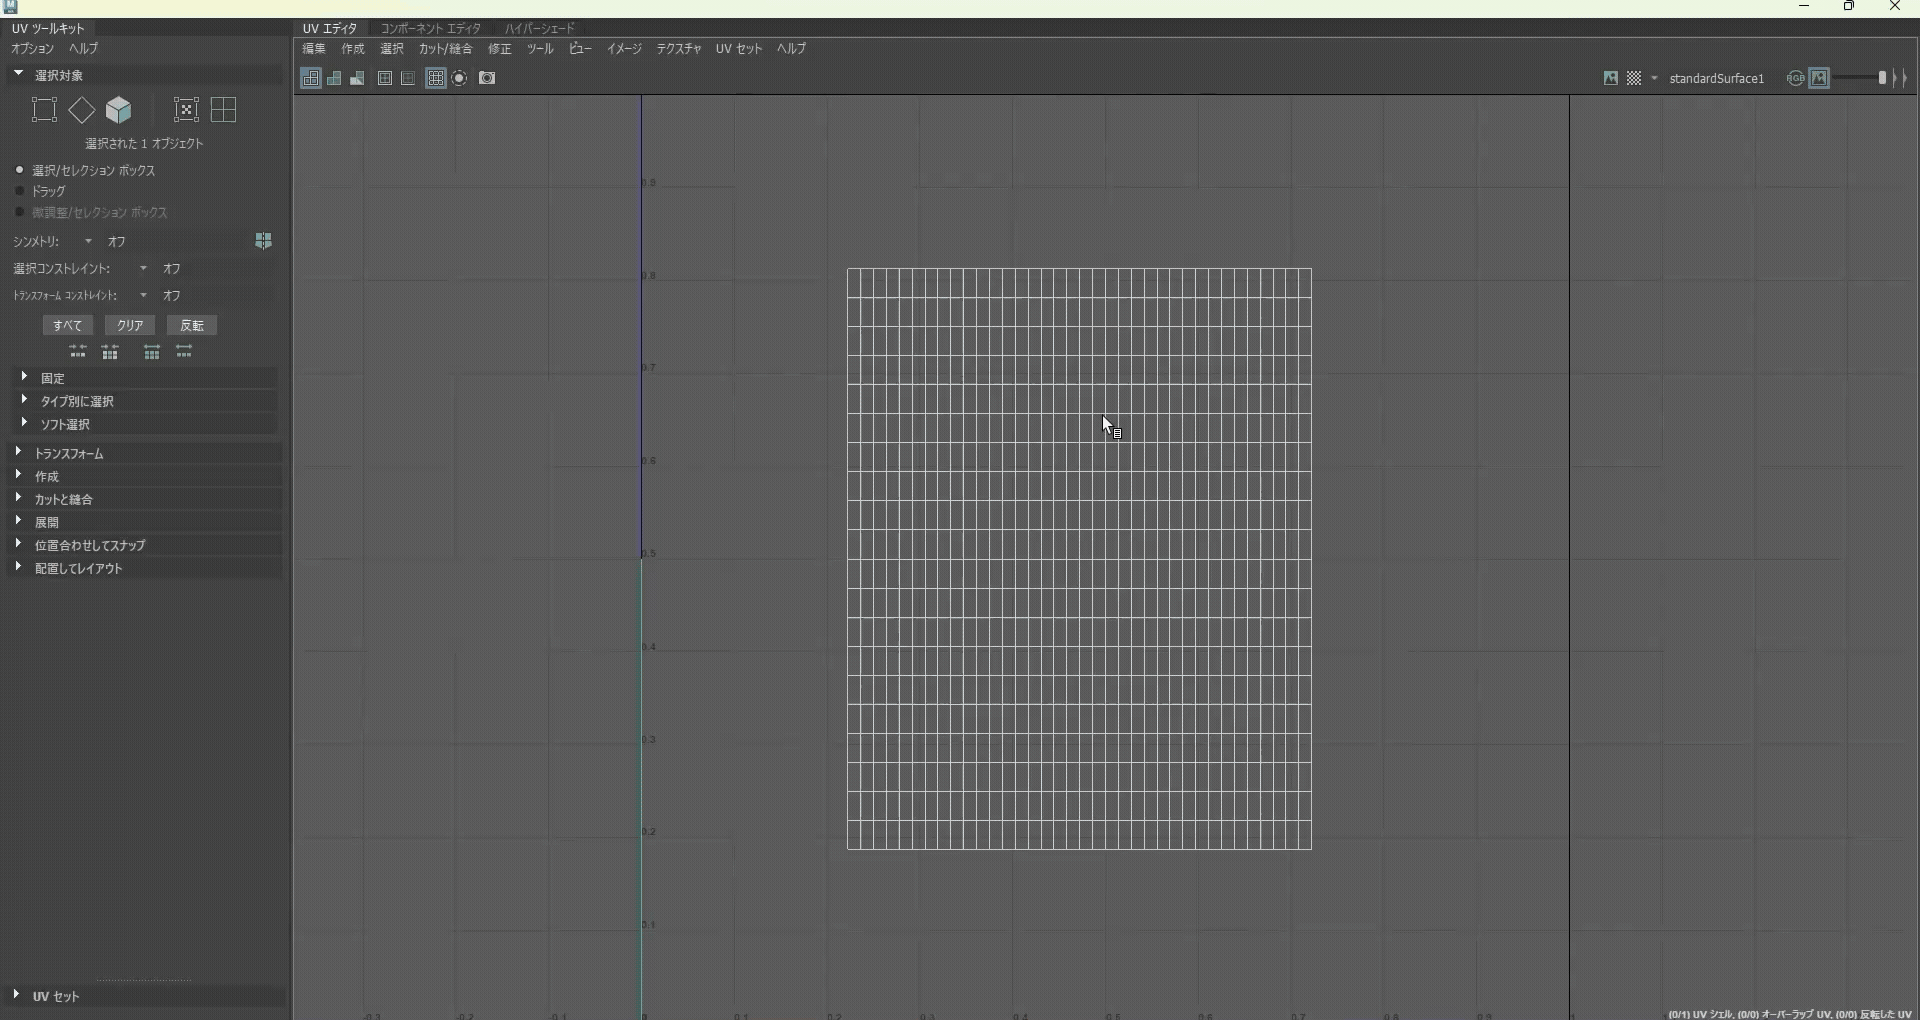Click the UV snapshot camera icon
Viewport: 1920px width, 1020px height.
click(x=488, y=78)
